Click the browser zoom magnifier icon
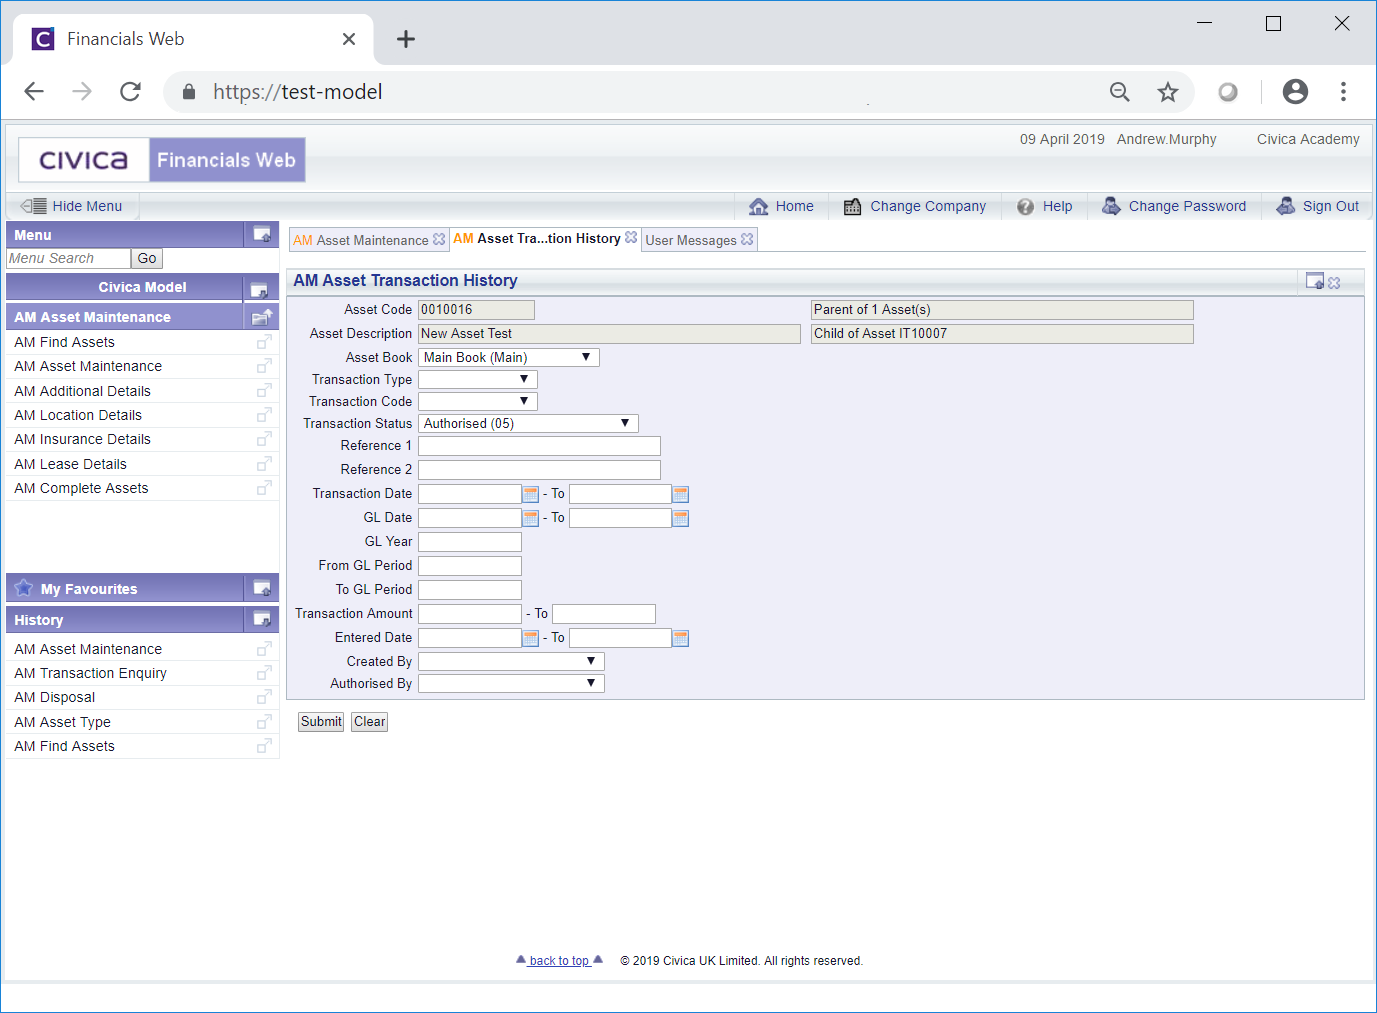 pos(1120,92)
